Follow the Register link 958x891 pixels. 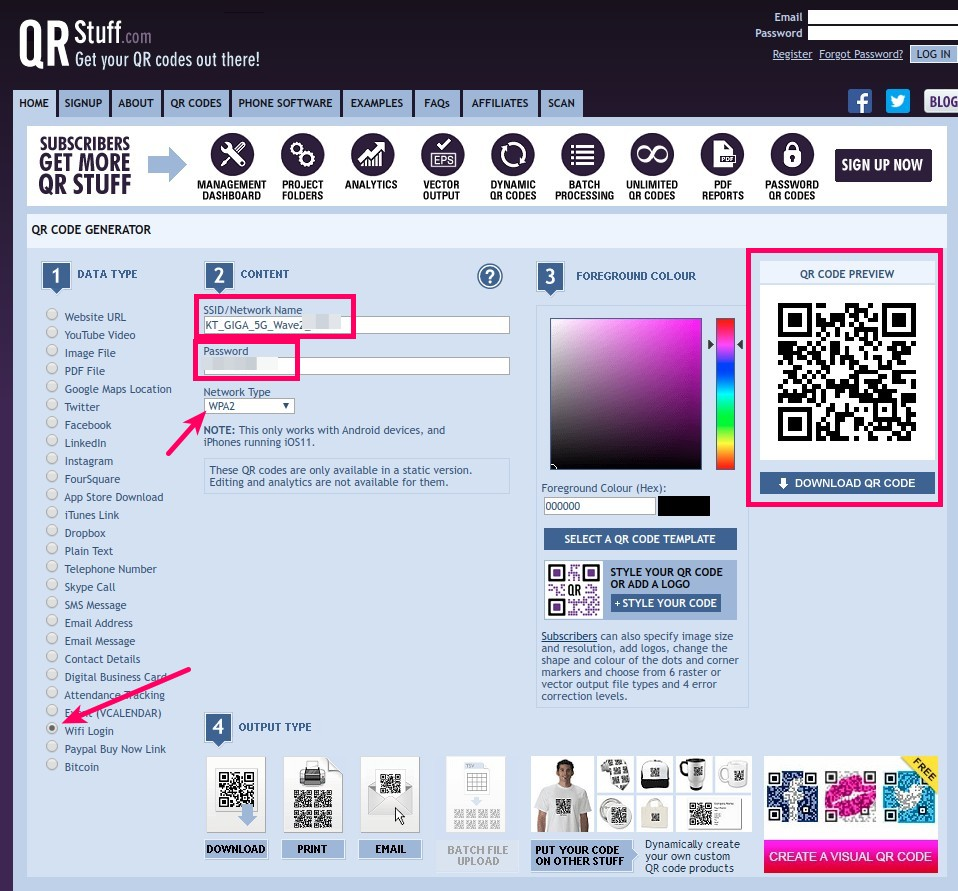792,54
